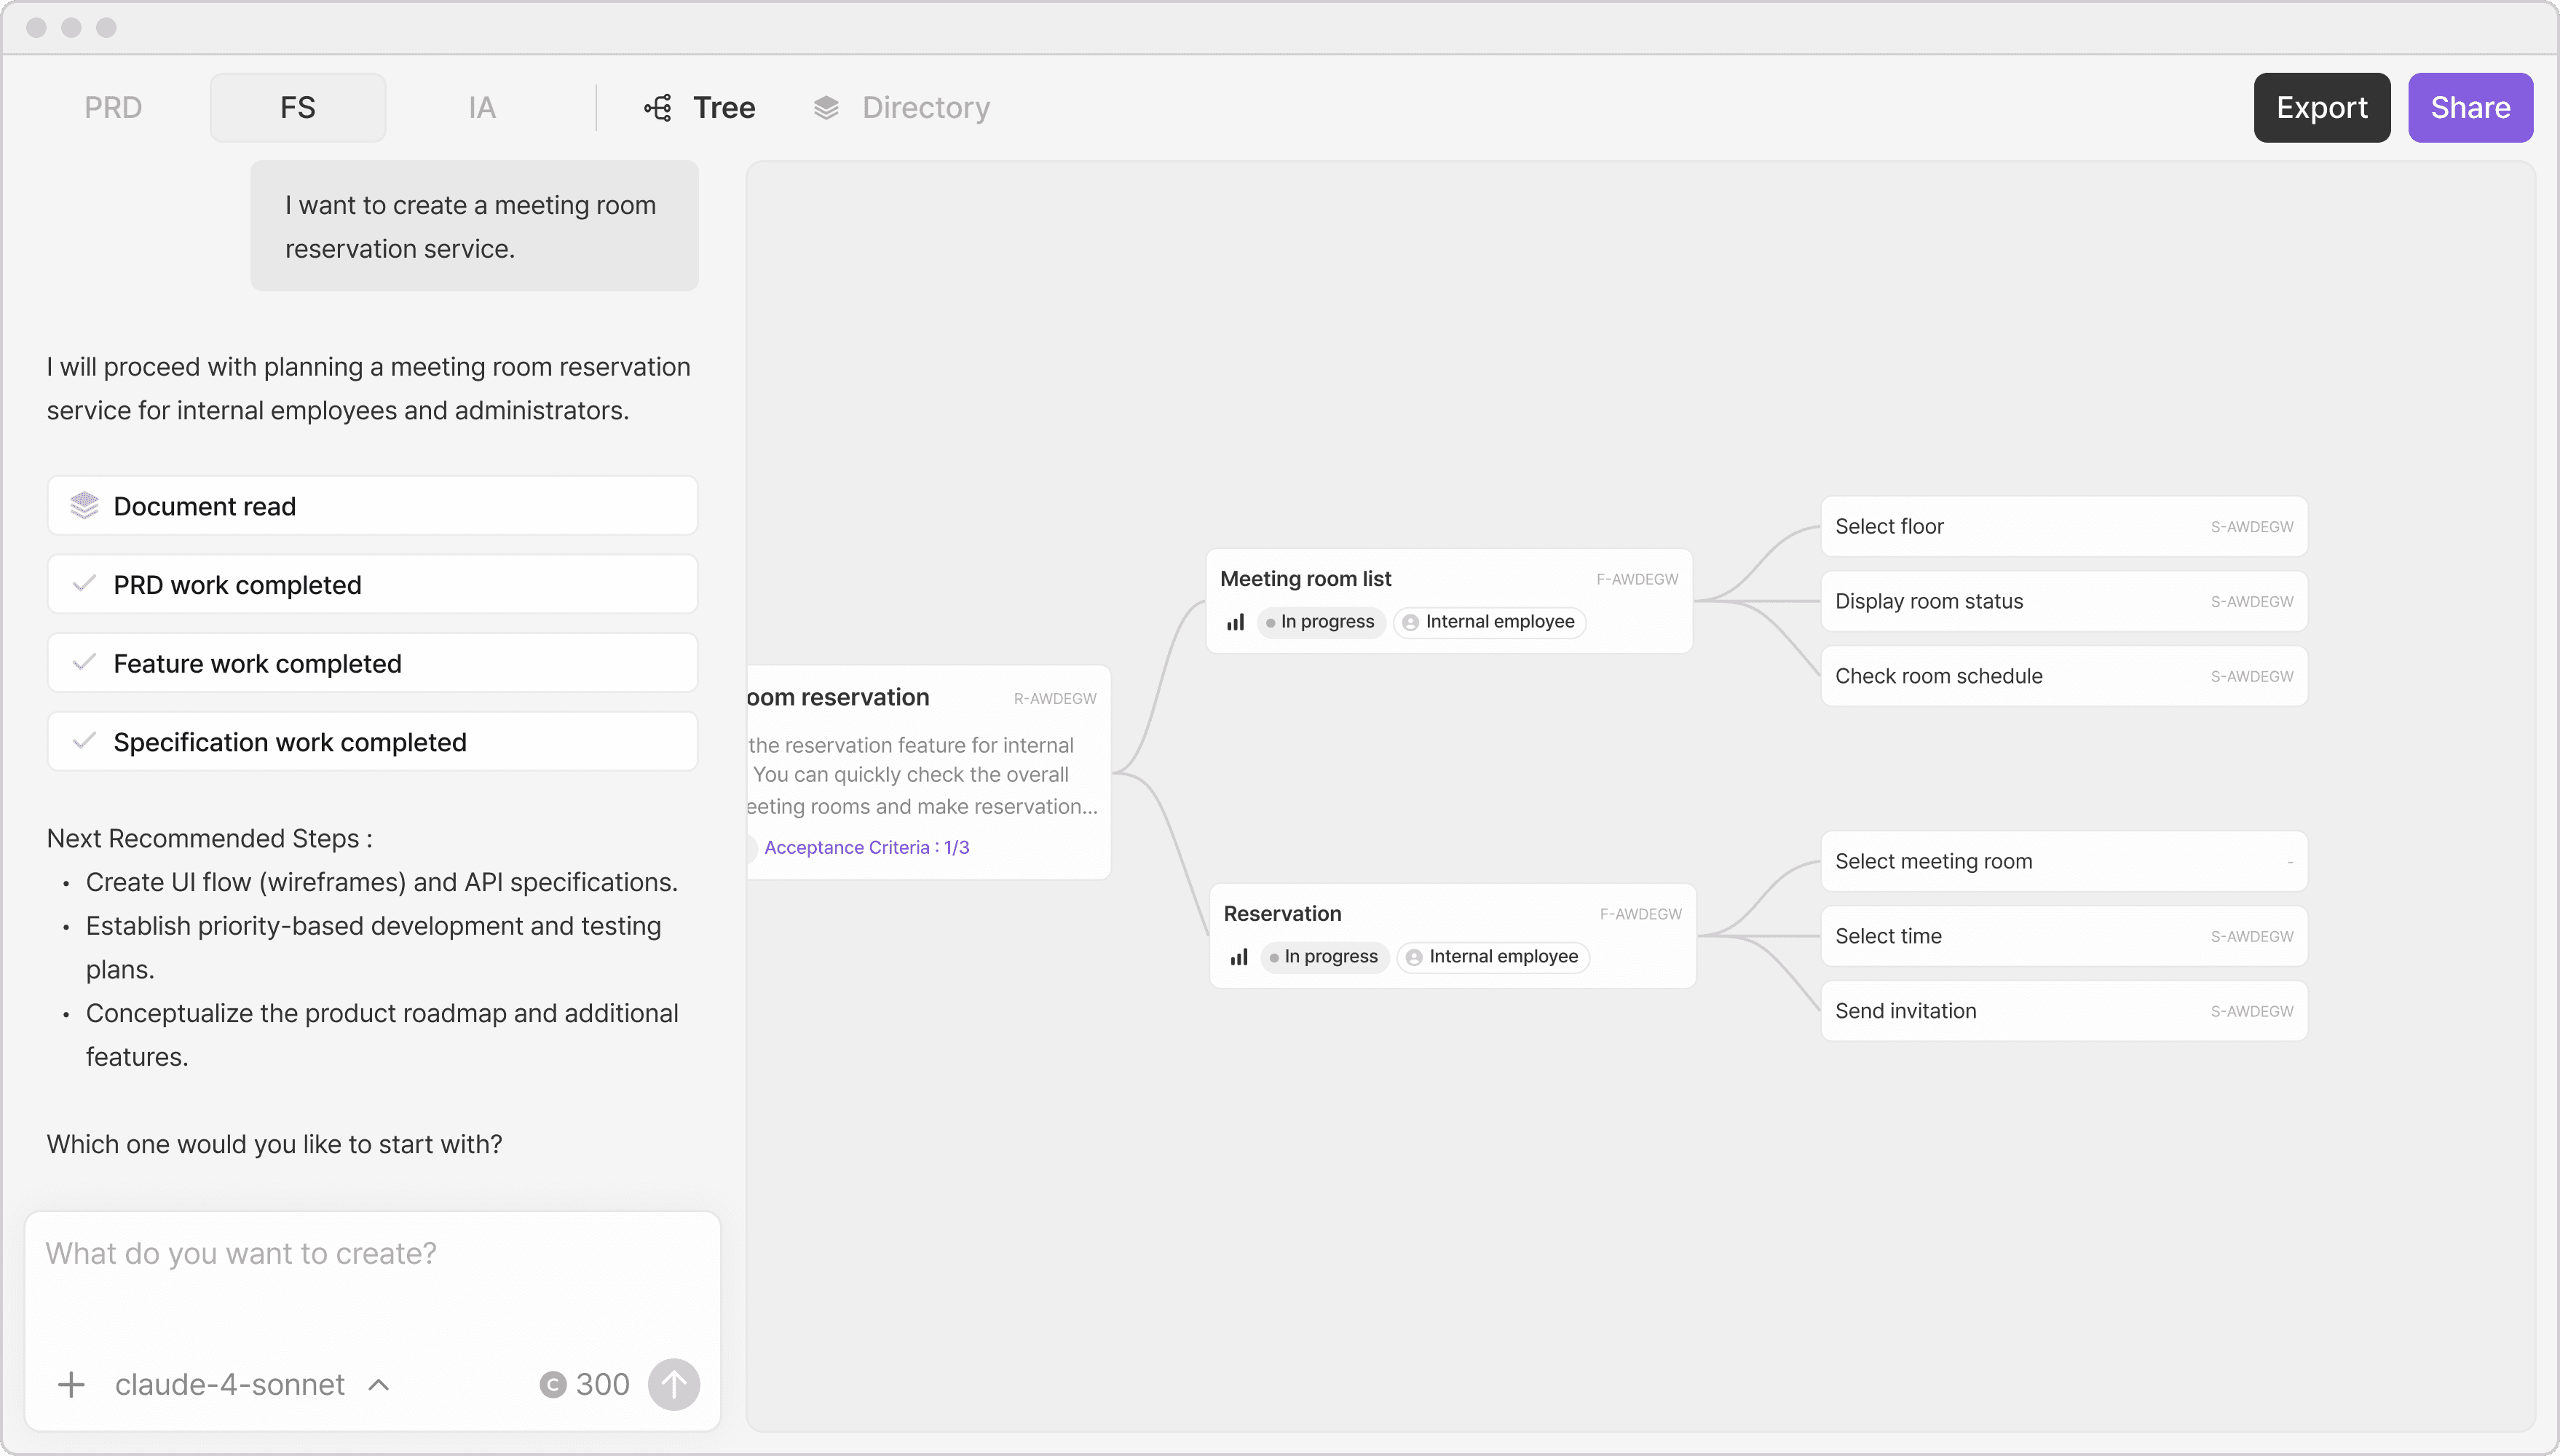Open Internal employee tag on Reservation card
The width and height of the screenshot is (2560, 1456).
1493,957
